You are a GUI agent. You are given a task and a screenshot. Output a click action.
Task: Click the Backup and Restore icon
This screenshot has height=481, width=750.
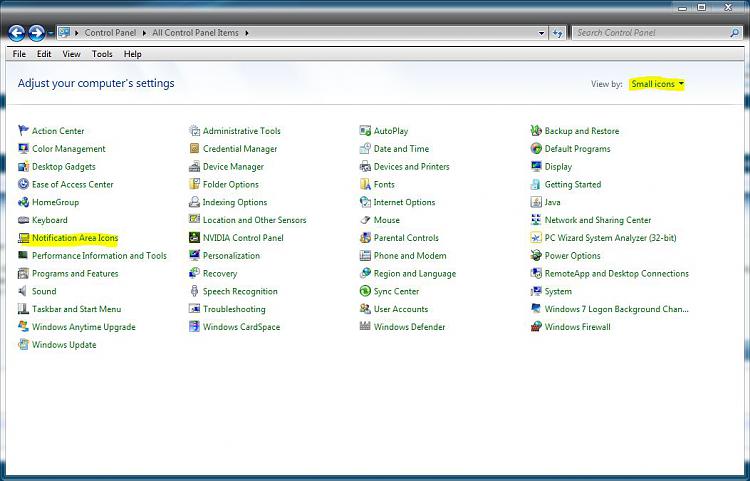[536, 130]
